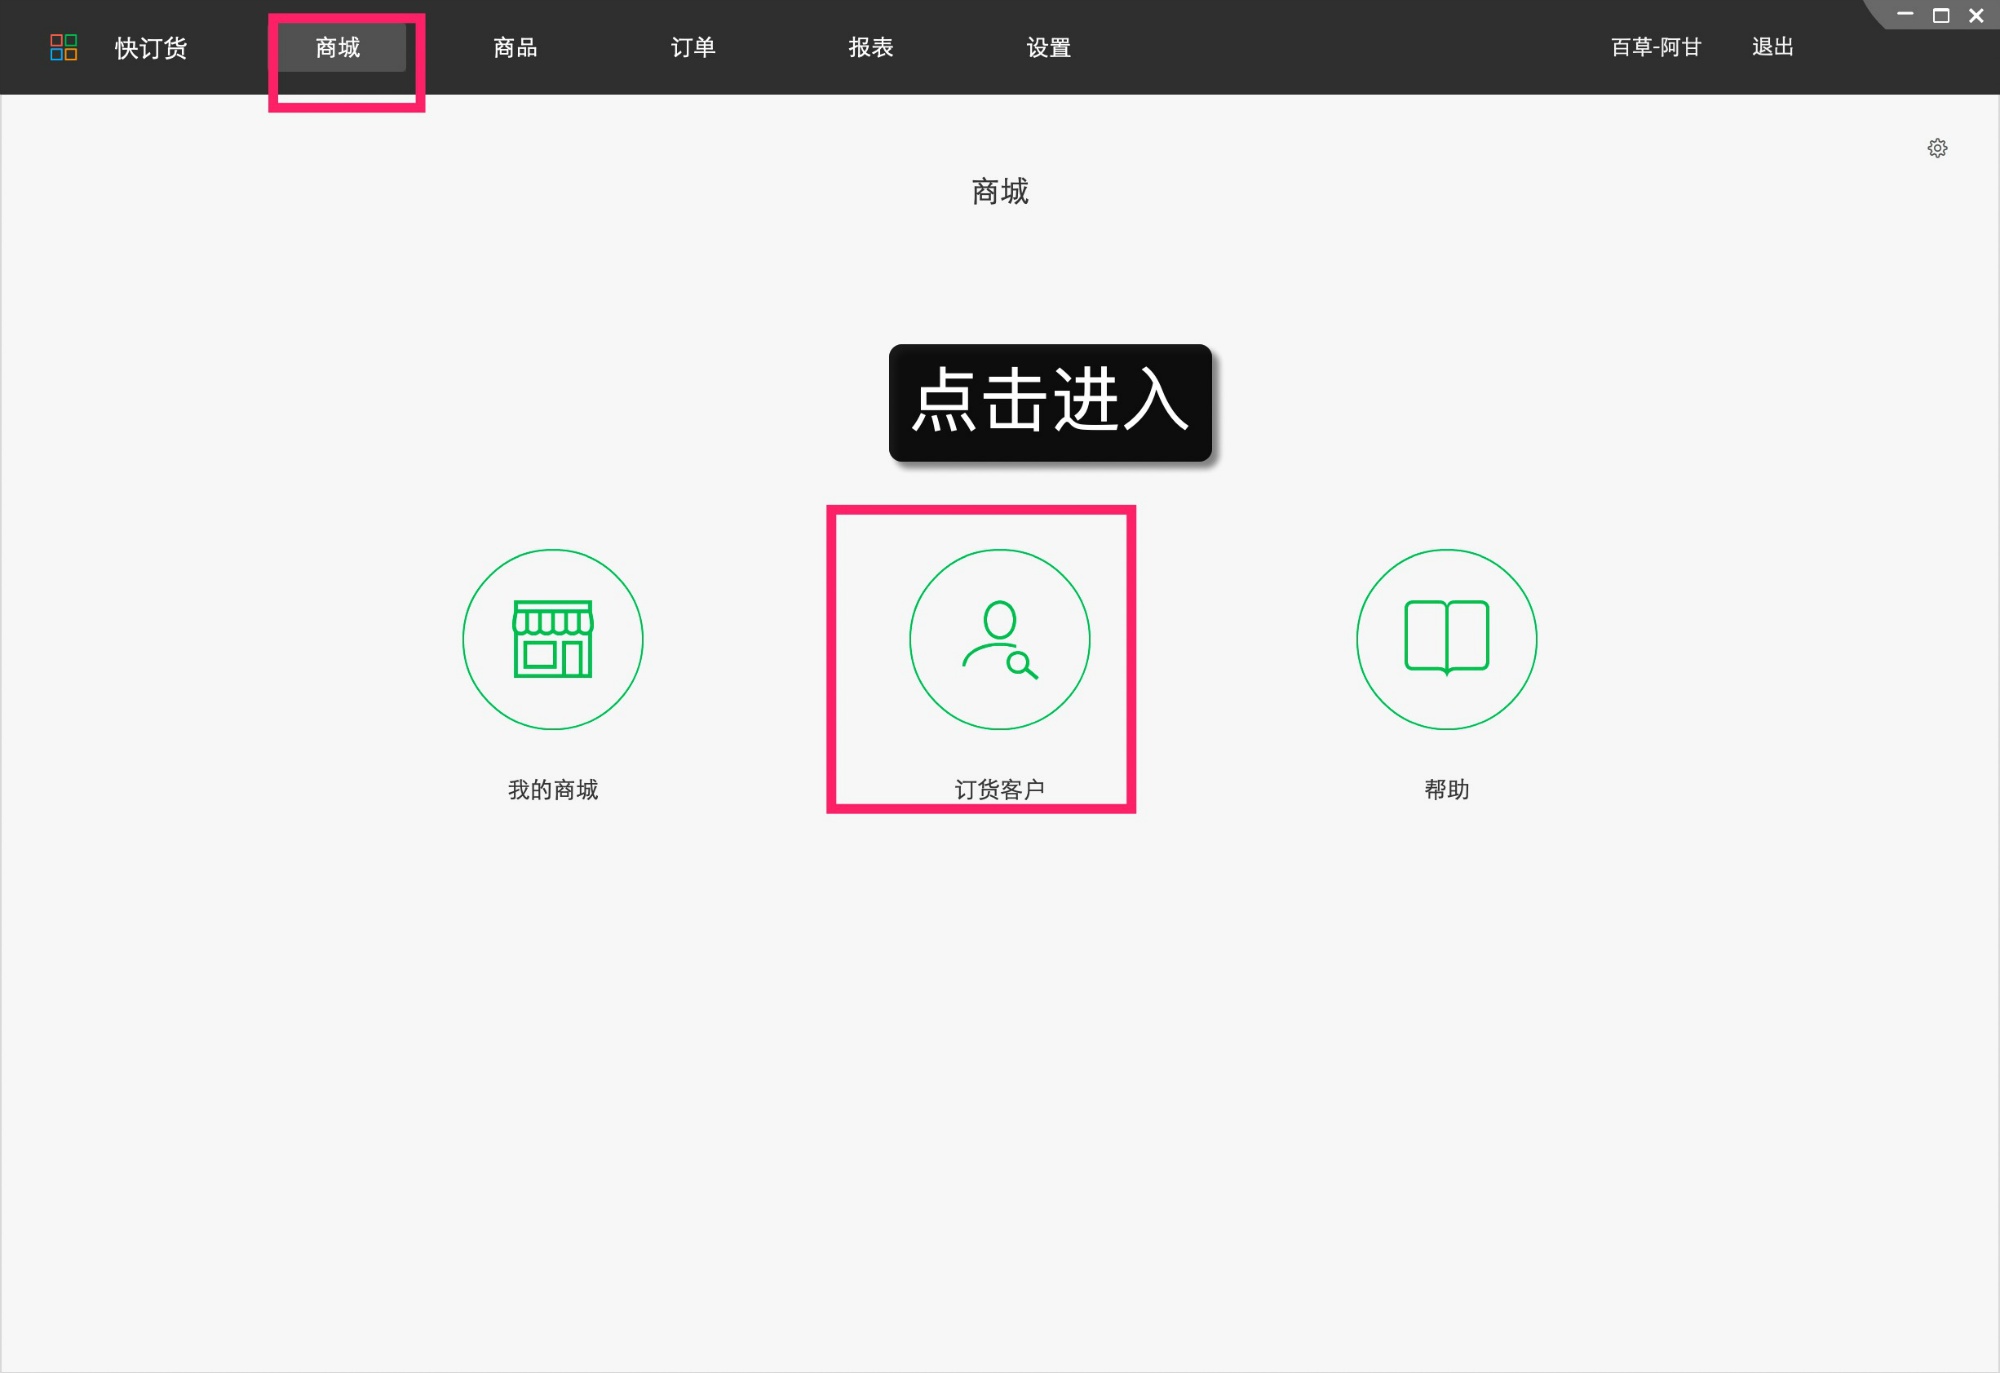Viewport: 2000px width, 1373px height.
Task: Open the 百草-阿甘 account entry
Action: click(1656, 47)
